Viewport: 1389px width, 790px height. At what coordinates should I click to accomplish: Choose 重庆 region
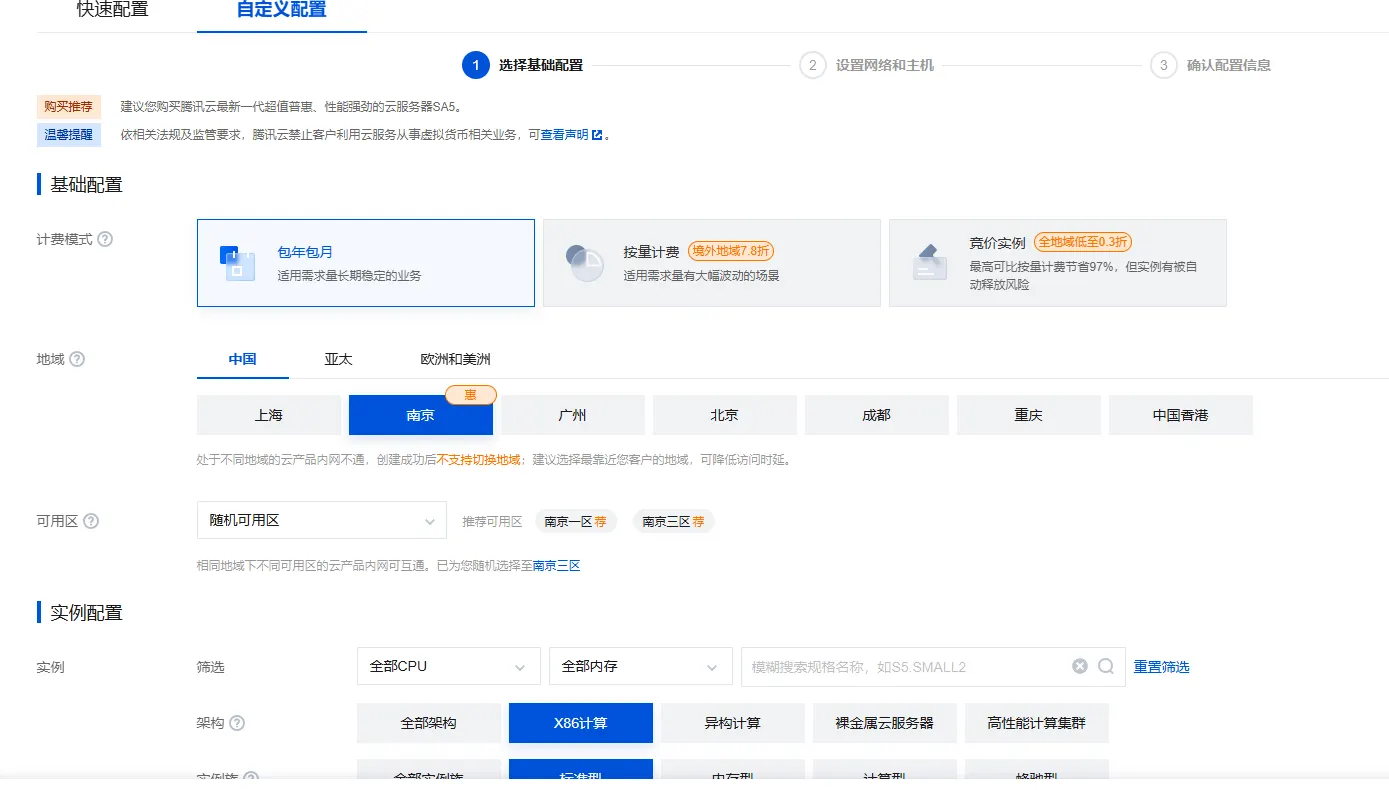pyautogui.click(x=1029, y=415)
